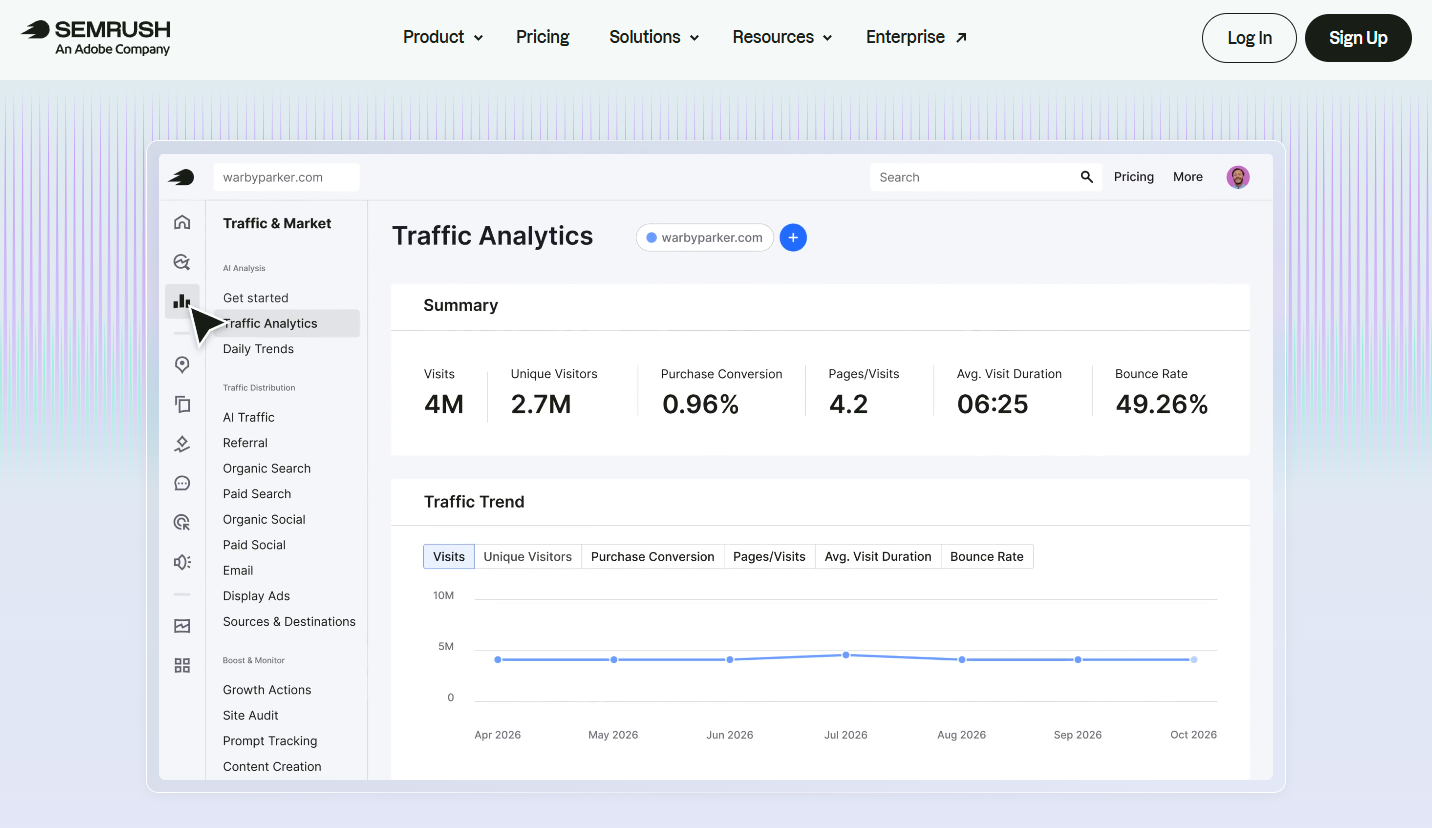
Task: Click the megaphone icon in the sidebar
Action: (x=182, y=562)
